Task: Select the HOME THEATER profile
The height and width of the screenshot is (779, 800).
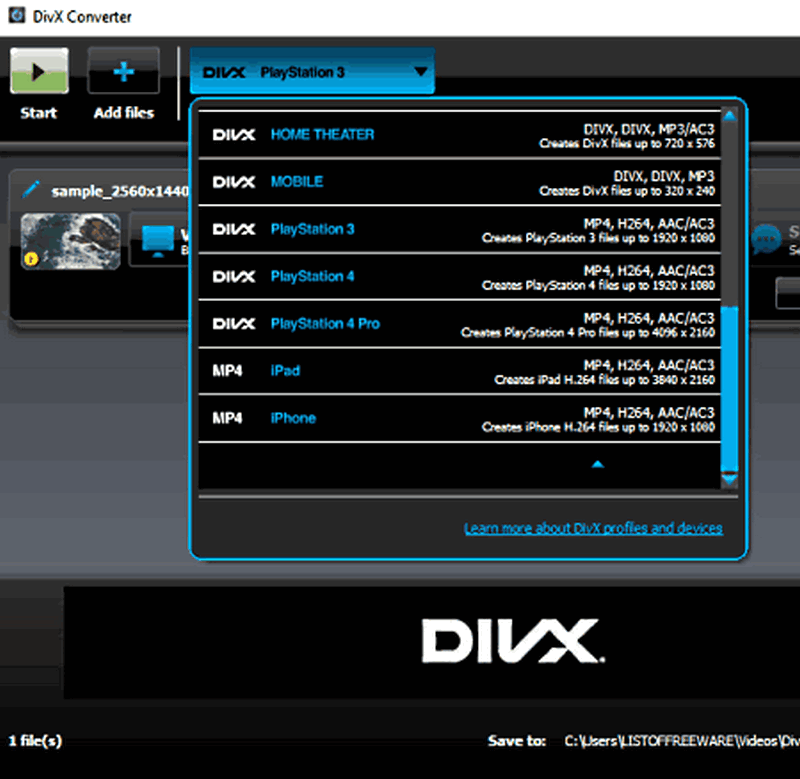Action: pyautogui.click(x=322, y=134)
